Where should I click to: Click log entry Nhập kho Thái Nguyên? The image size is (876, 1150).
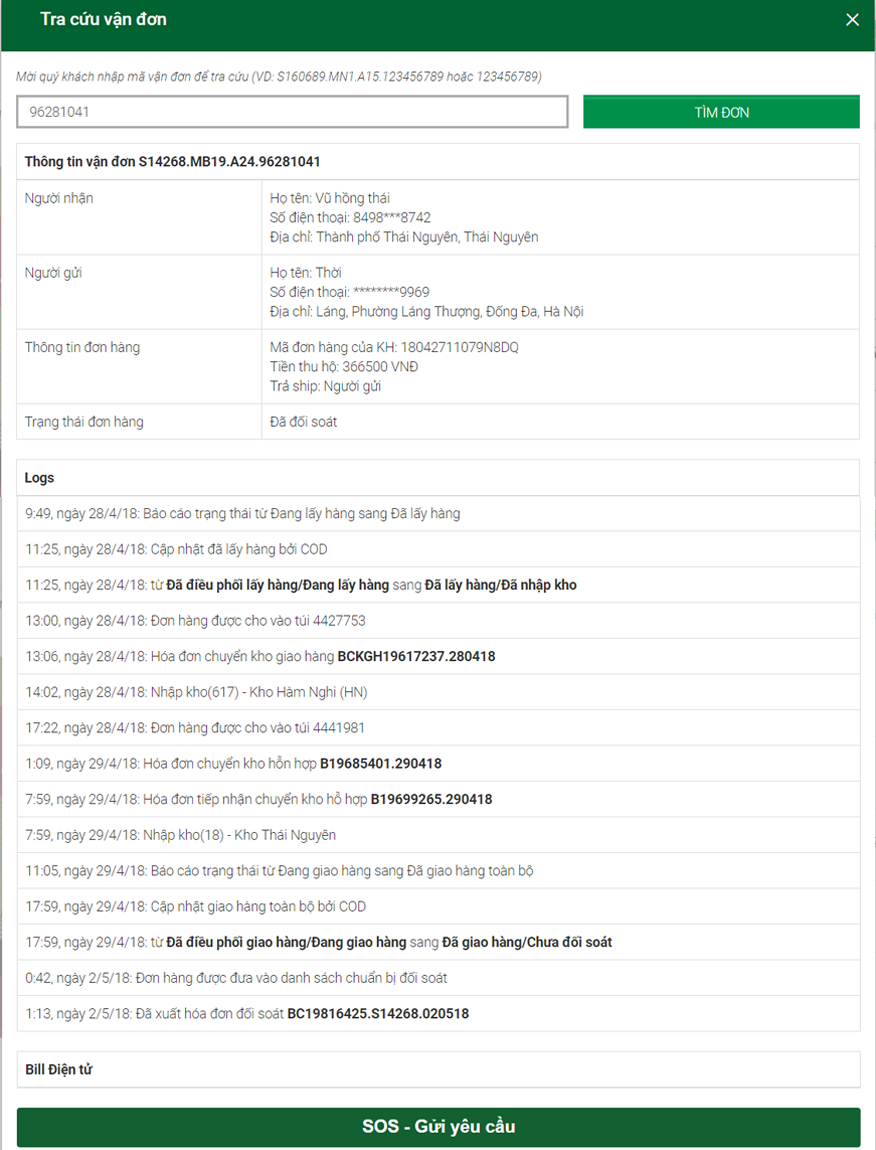tap(438, 835)
